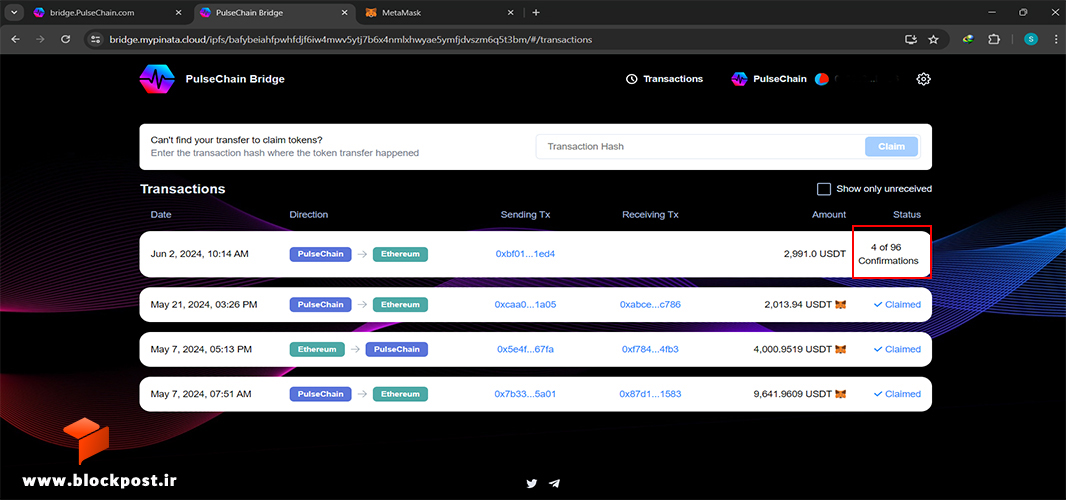Click the PulseChain Bridge logo

[157, 79]
